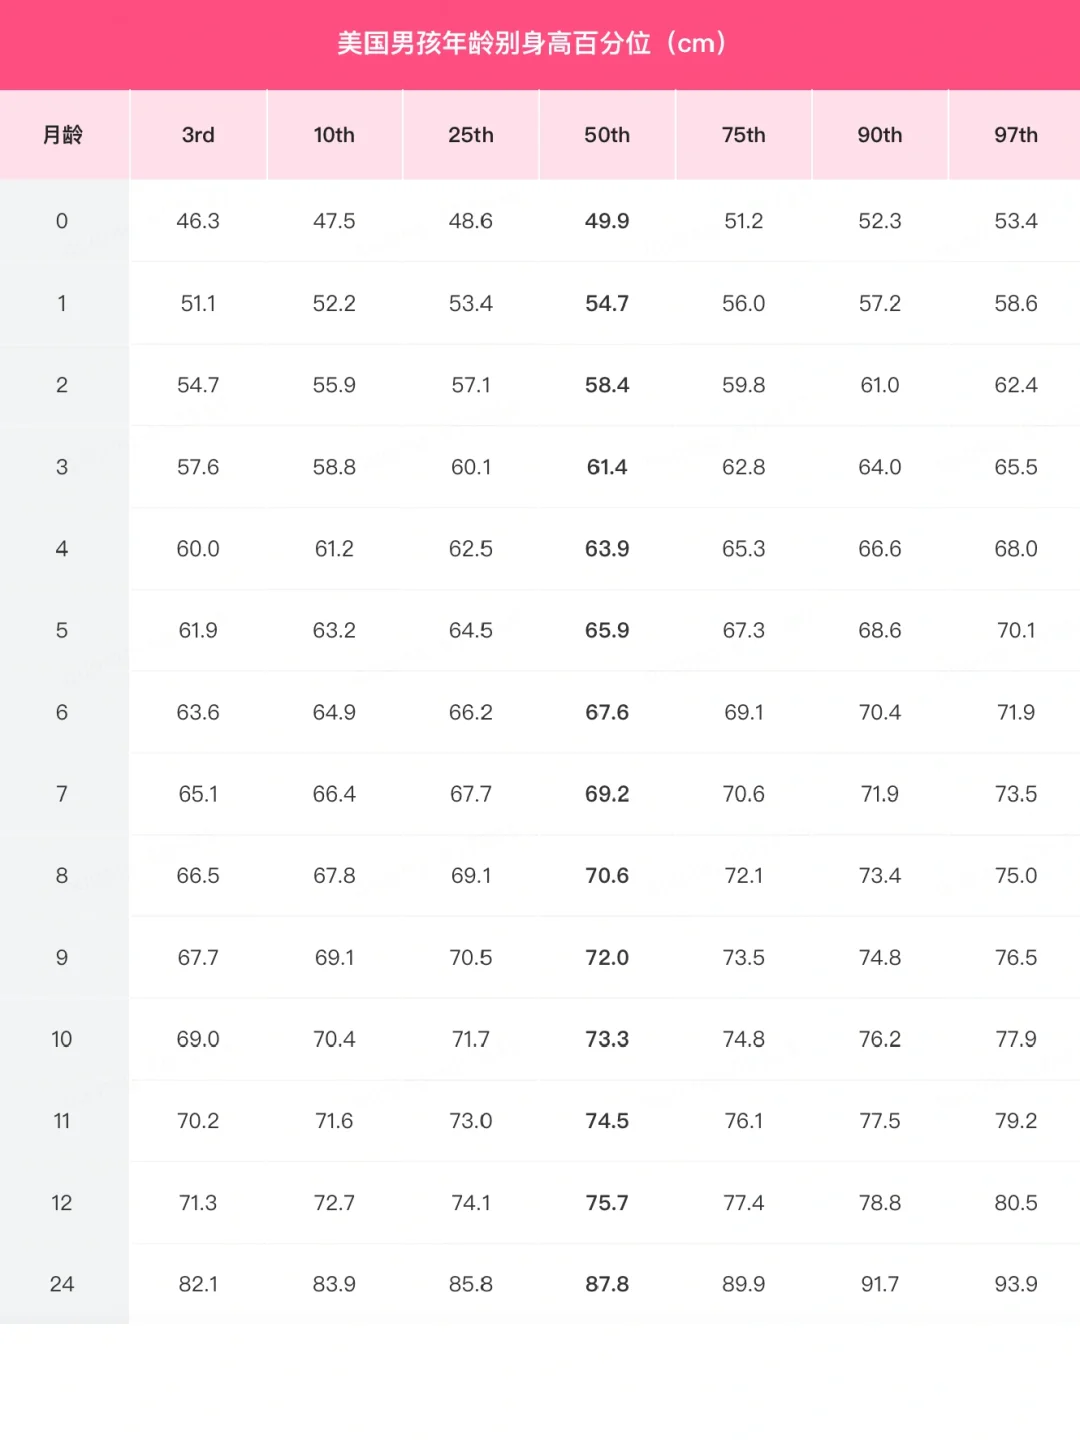Select the 3rd percentile column header
This screenshot has width=1080, height=1440.
[x=198, y=135]
